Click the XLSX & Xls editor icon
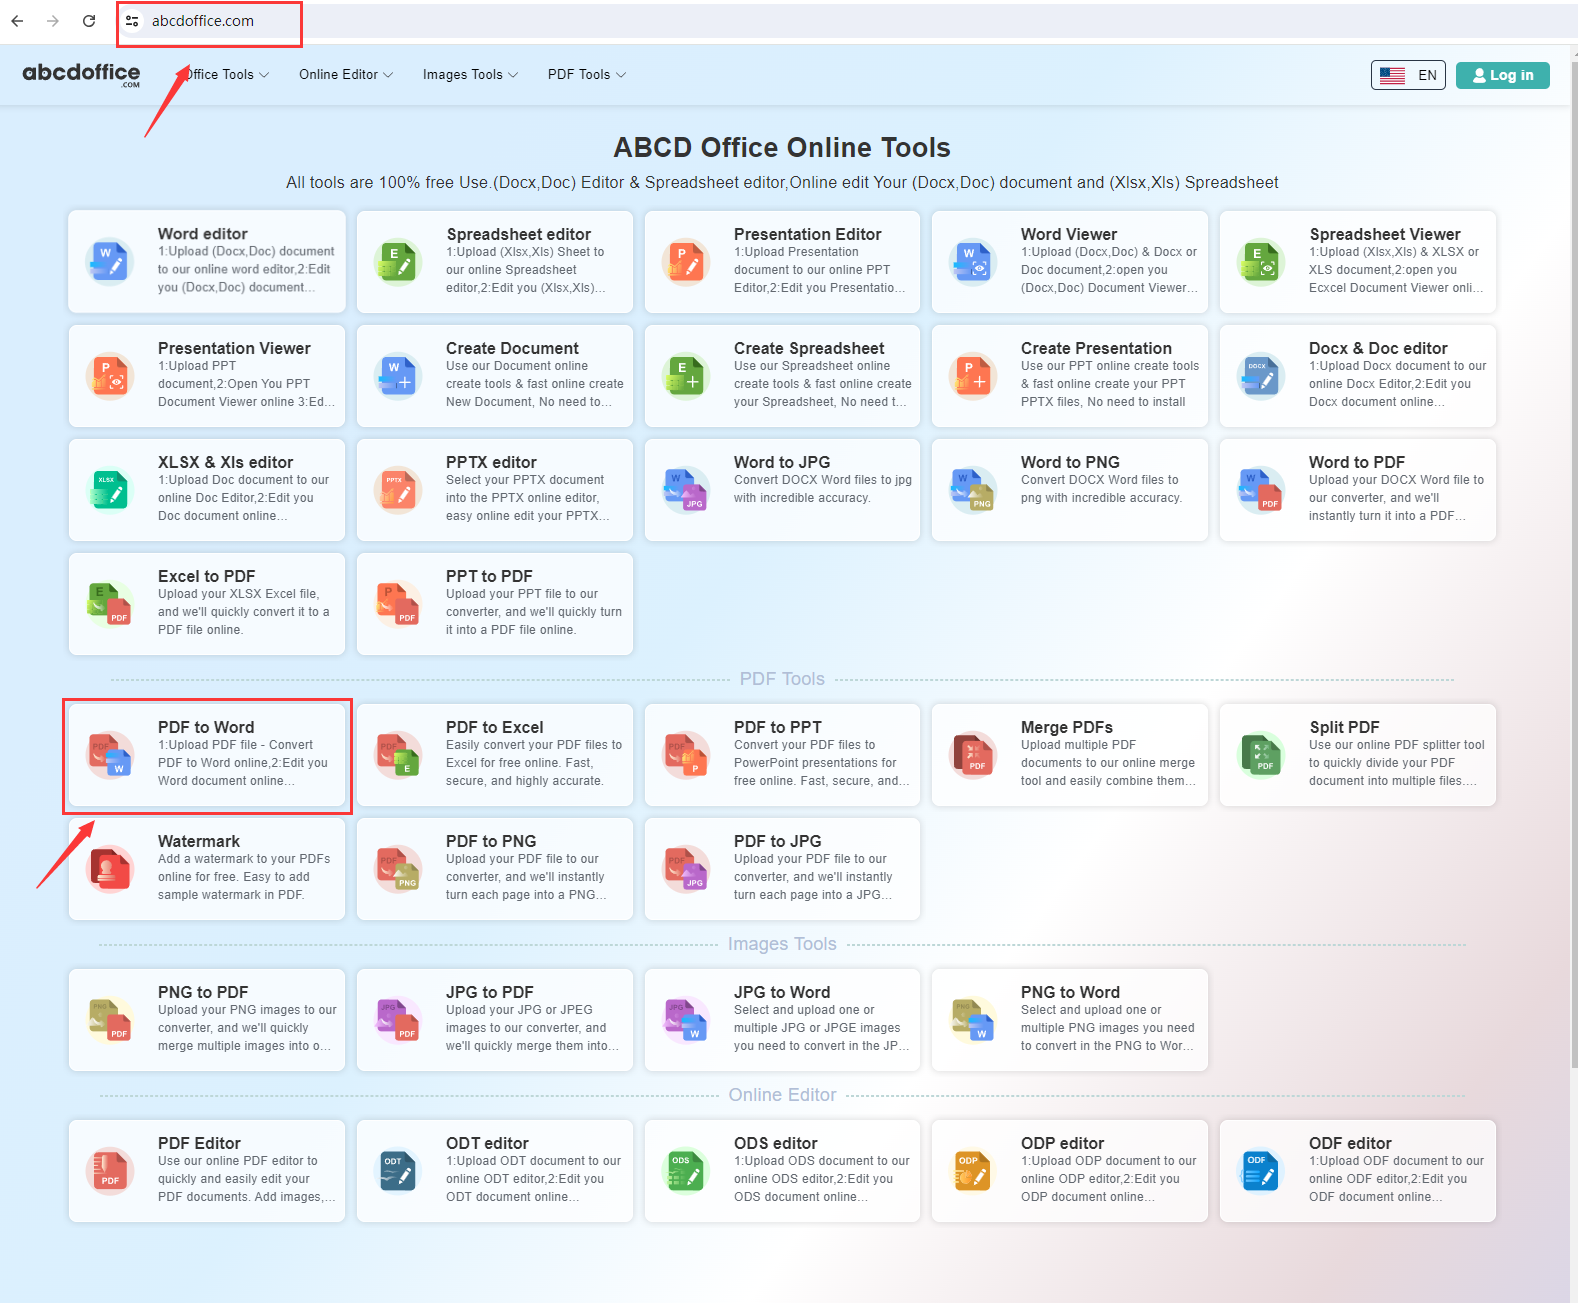1578x1303 pixels. click(110, 490)
